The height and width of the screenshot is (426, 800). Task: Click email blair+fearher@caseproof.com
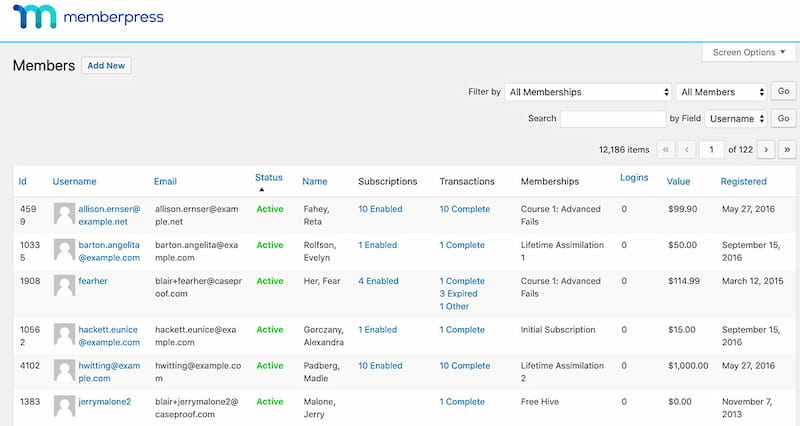(198, 287)
